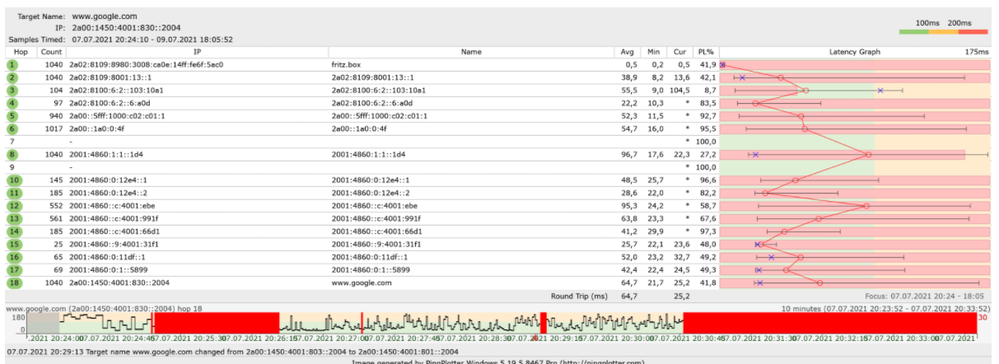Viewport: 999px width, 364px height.
Task: Select hop 6 green circle icon
Action: click(13, 129)
